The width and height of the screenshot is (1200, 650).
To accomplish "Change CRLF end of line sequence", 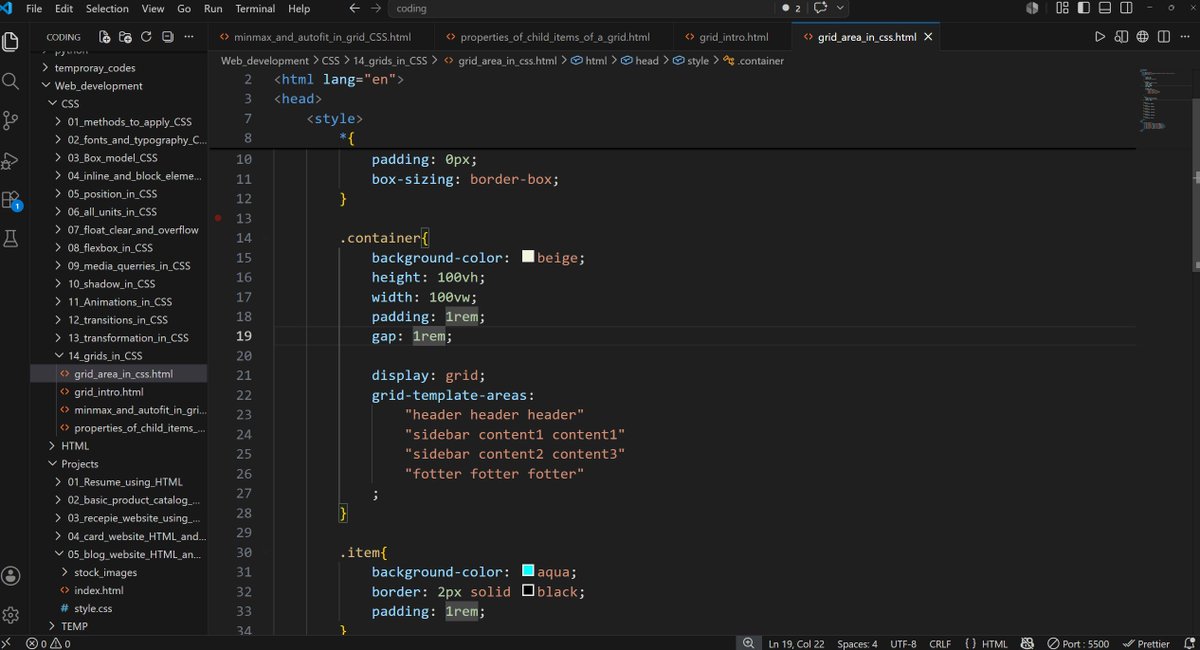I will (940, 643).
